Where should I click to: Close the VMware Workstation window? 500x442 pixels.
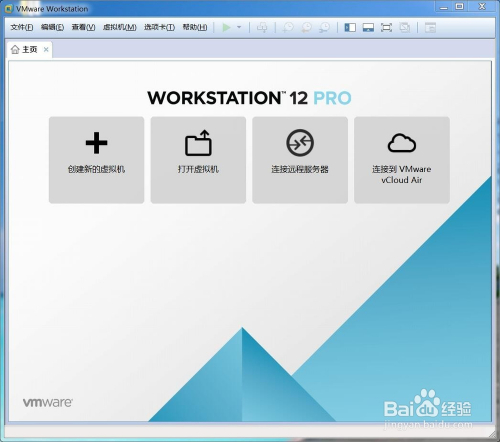(482, 7)
